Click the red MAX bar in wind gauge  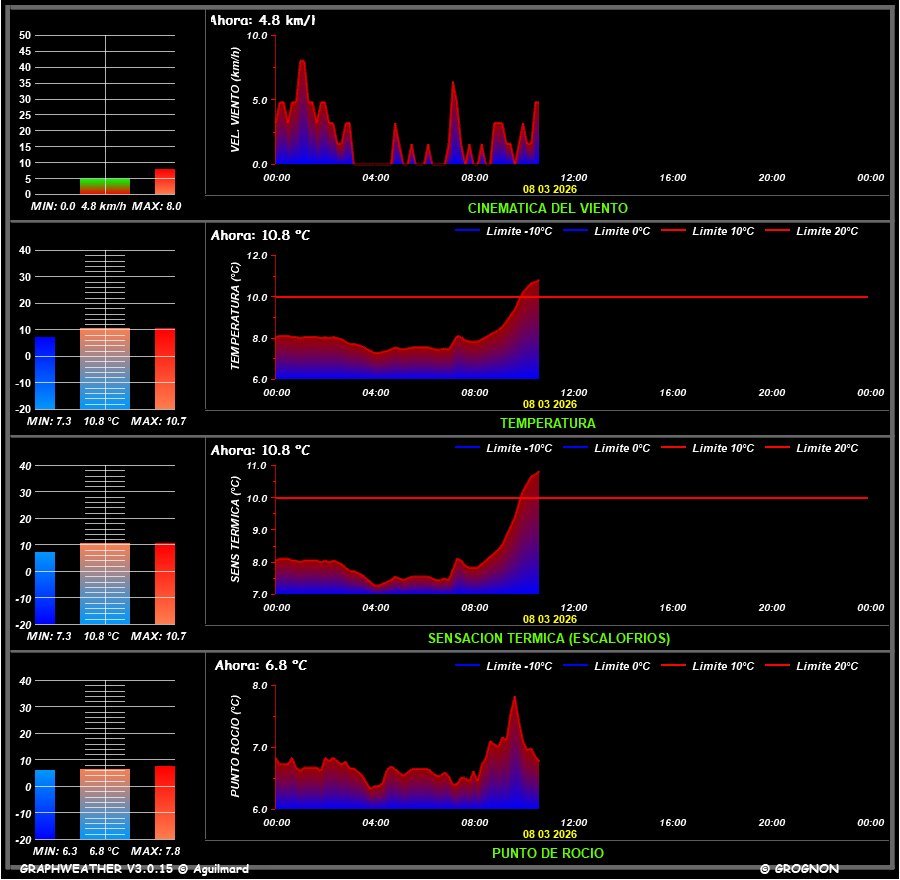coord(165,182)
